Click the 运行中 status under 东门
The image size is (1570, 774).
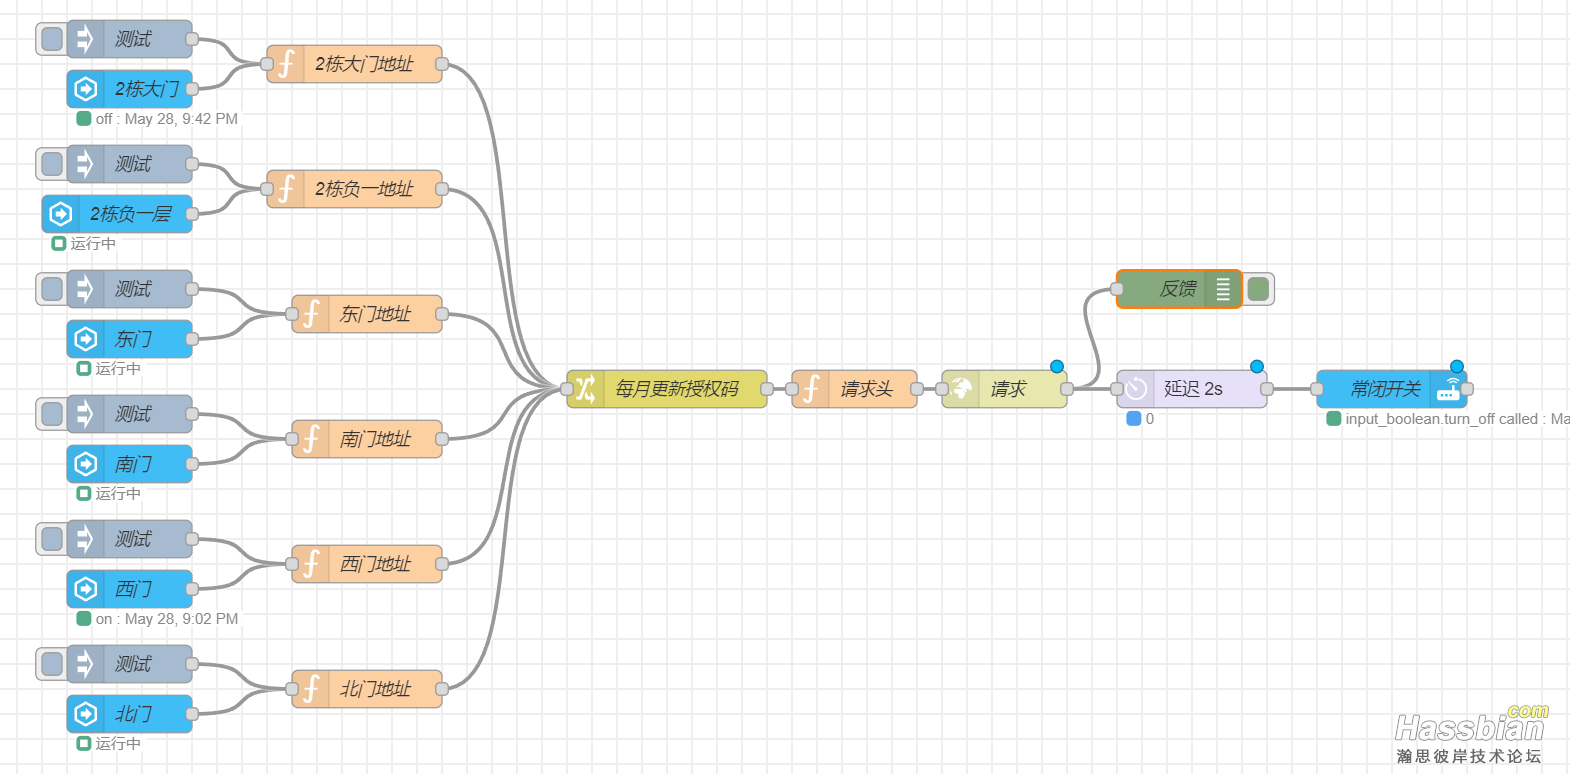[118, 369]
